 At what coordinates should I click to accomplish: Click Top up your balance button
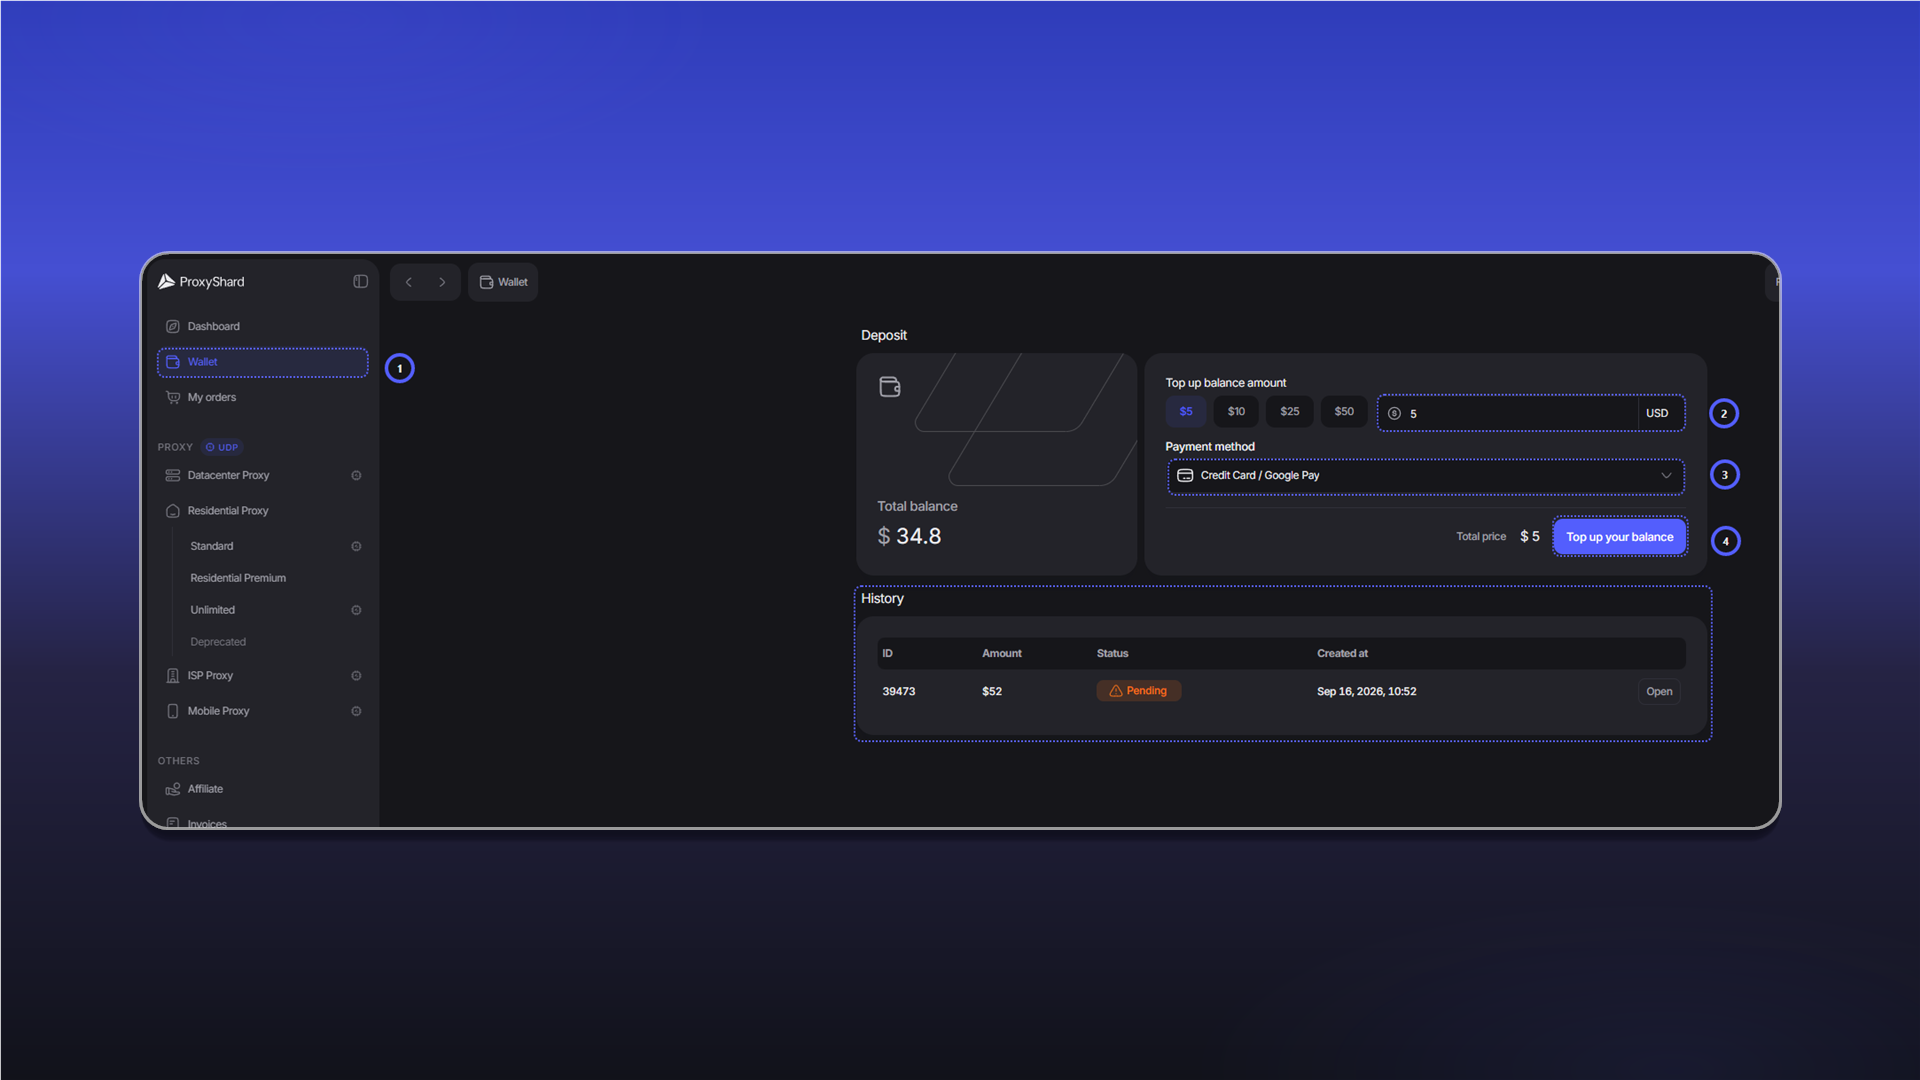click(x=1620, y=537)
